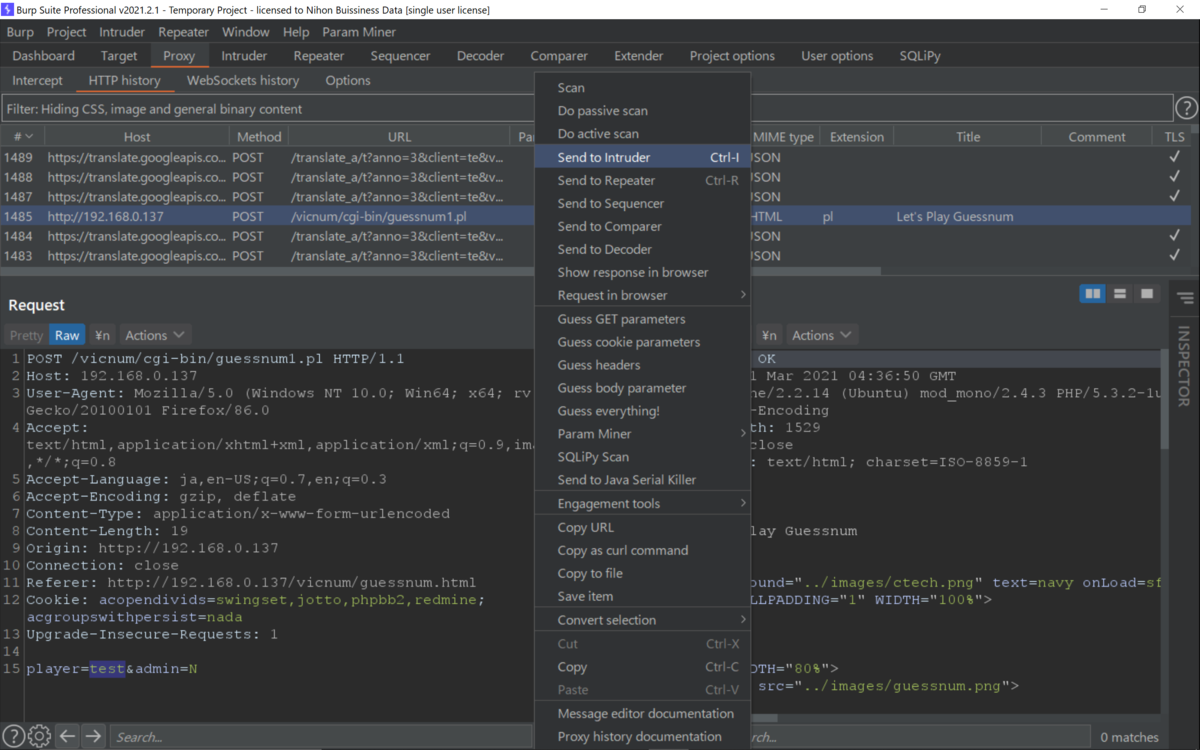Select Send to Comparer menu entry
Viewport: 1200px width, 750px height.
coord(642,226)
